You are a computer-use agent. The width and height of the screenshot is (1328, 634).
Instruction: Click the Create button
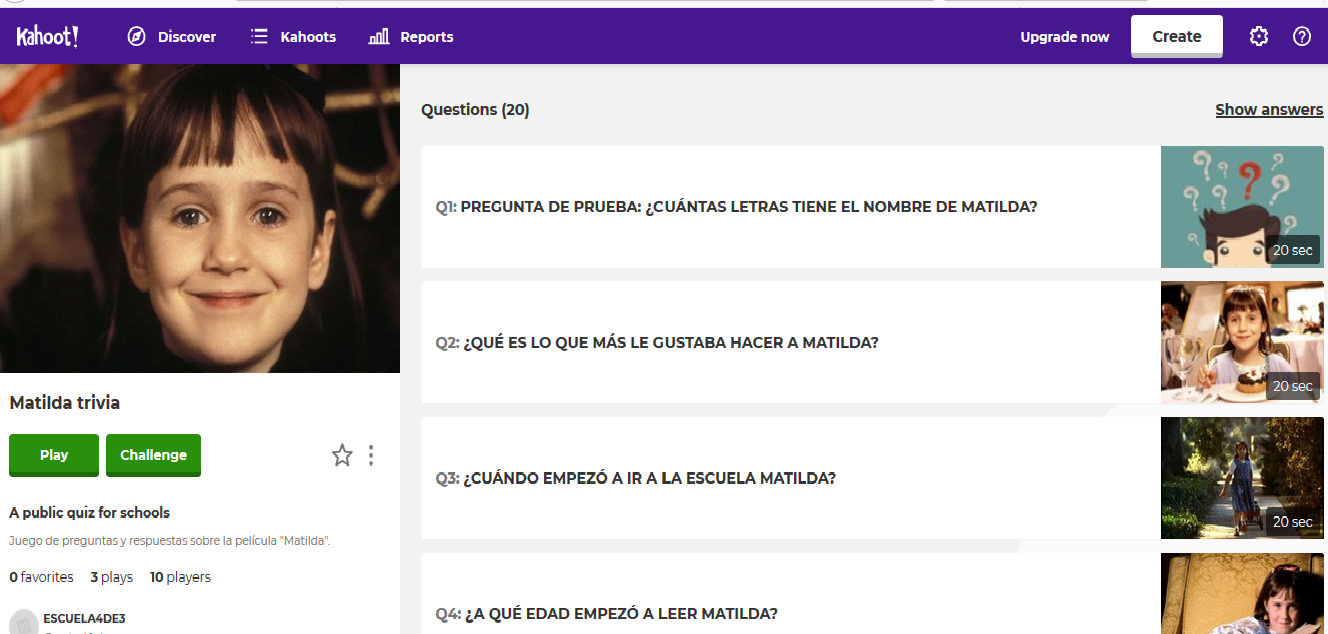pyautogui.click(x=1177, y=36)
